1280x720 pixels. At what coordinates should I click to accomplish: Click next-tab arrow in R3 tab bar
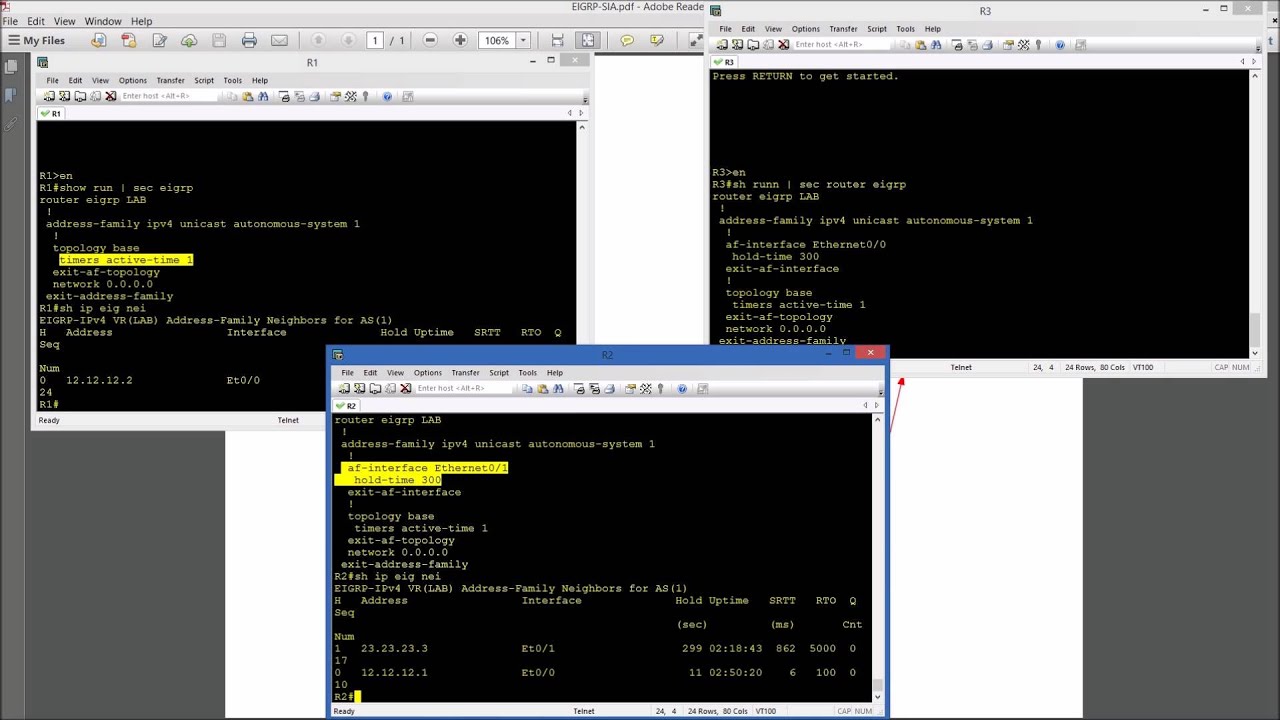(1254, 62)
